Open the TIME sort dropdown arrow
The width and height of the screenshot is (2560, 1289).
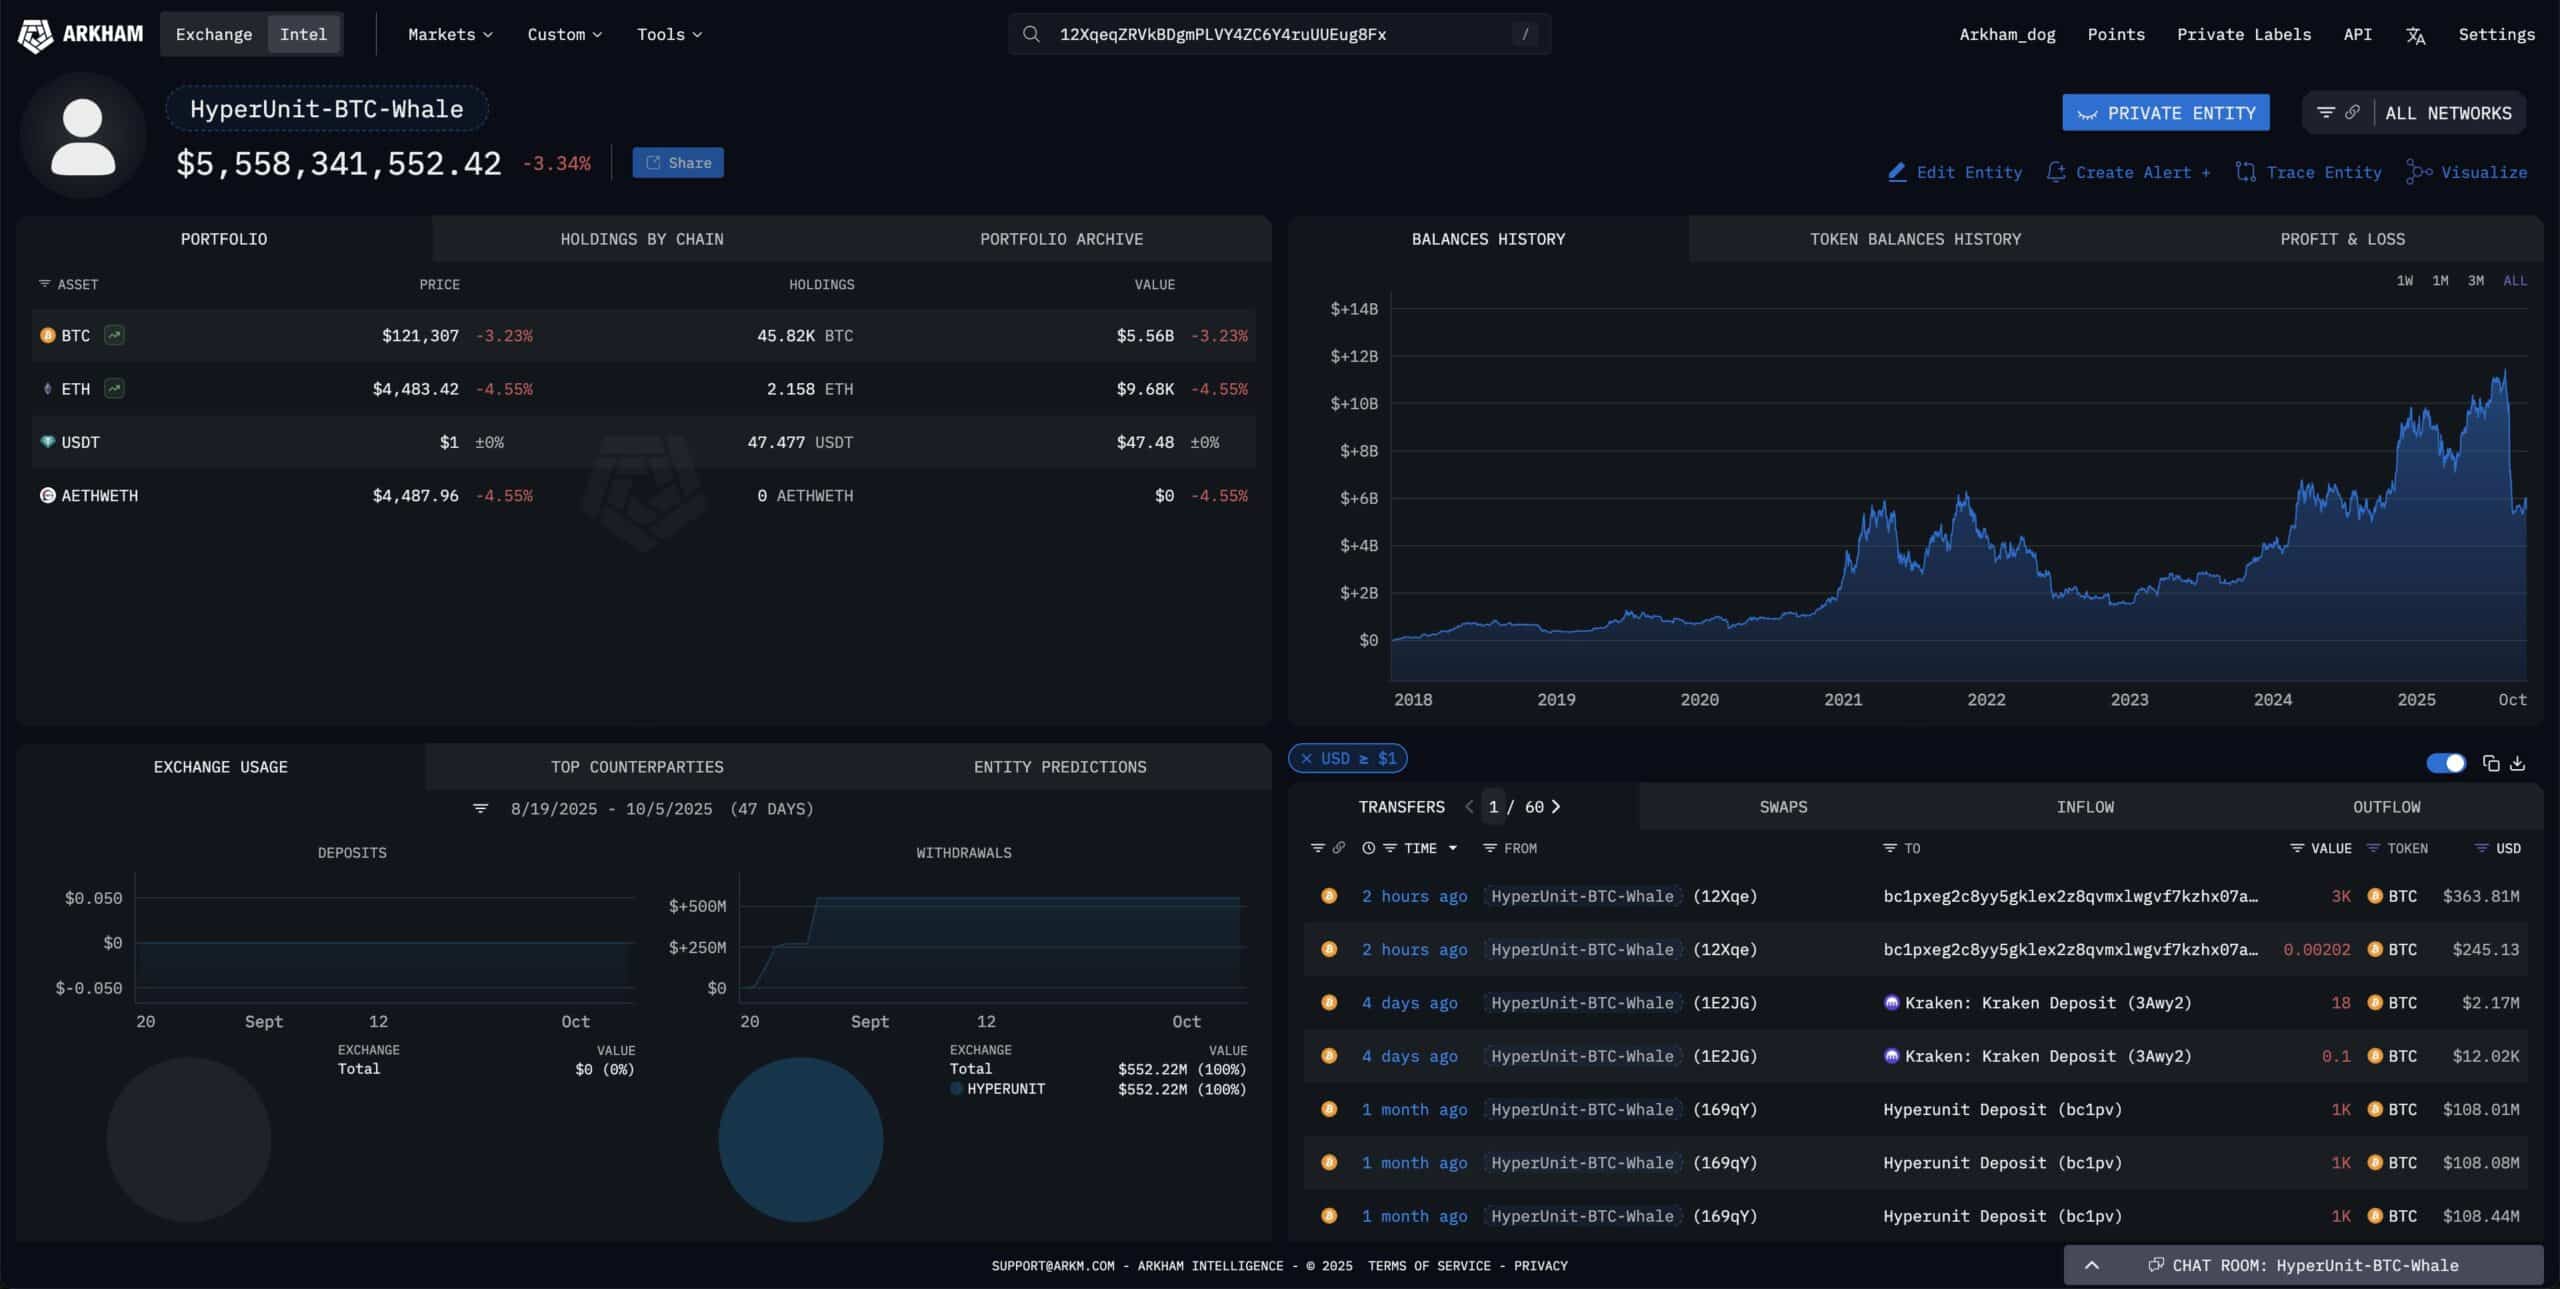tap(1453, 848)
